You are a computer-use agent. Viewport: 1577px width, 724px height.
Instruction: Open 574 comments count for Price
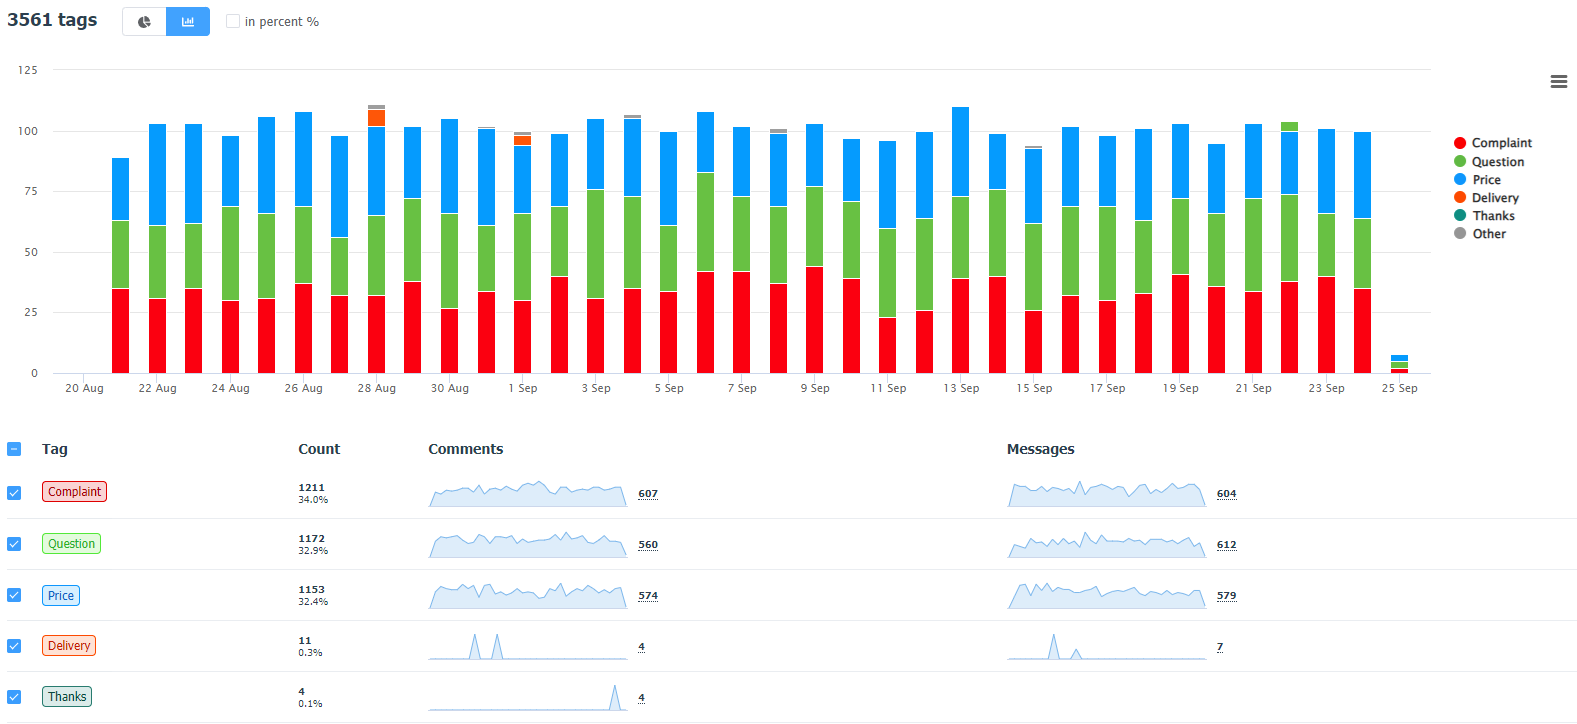648,596
